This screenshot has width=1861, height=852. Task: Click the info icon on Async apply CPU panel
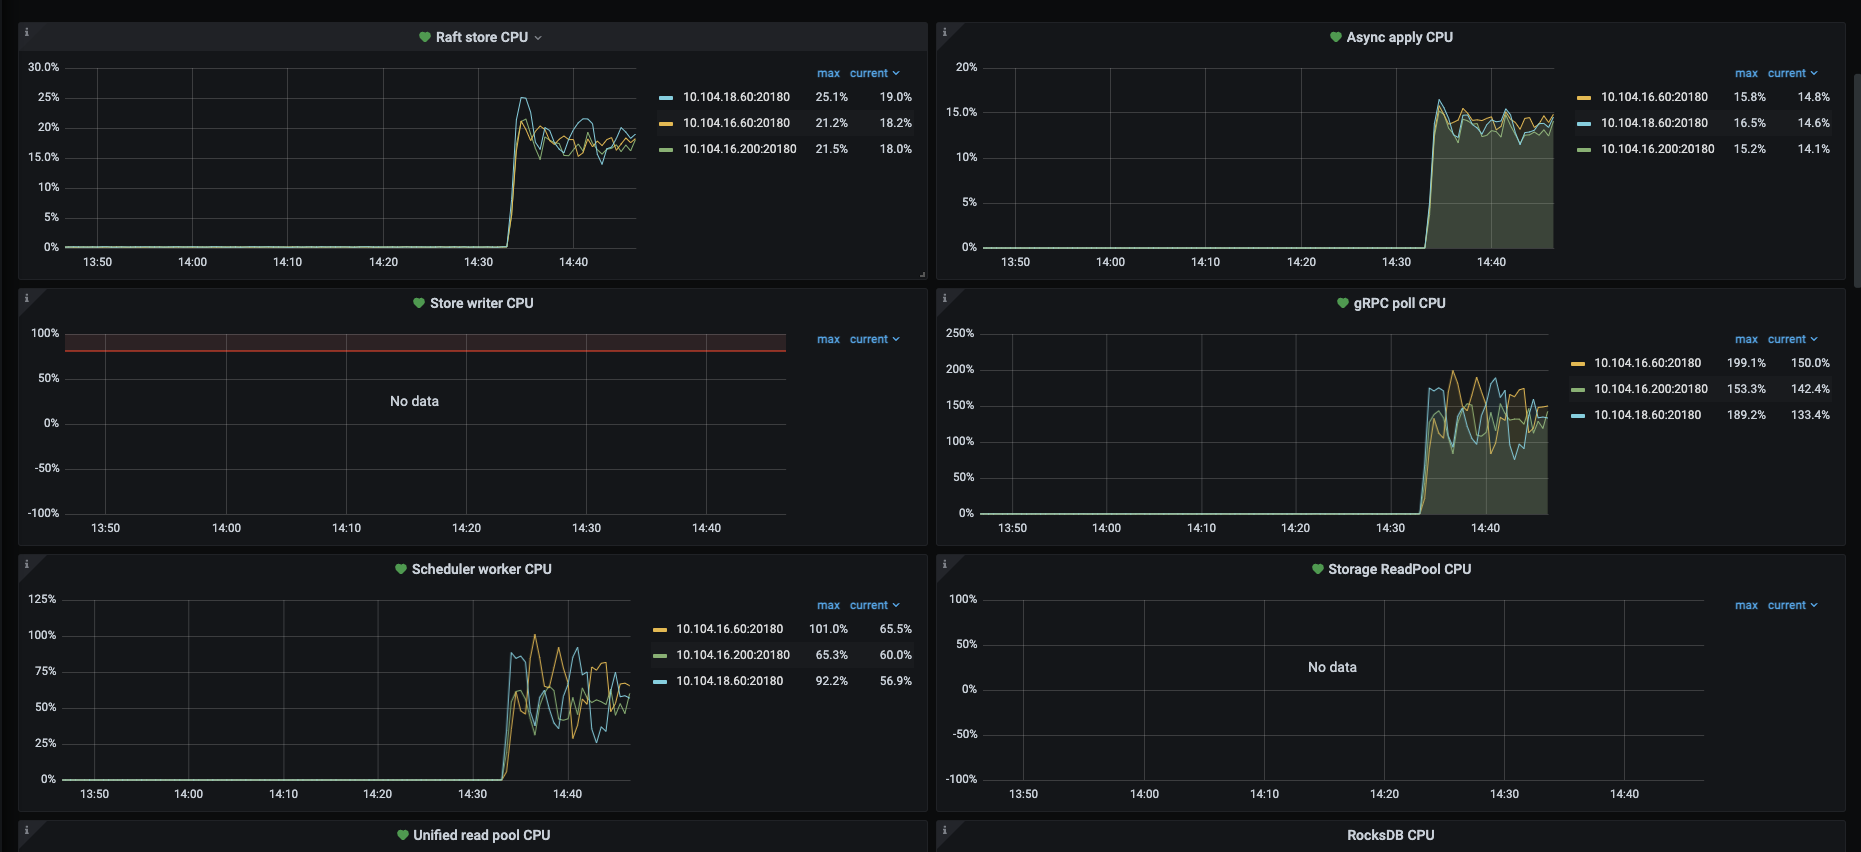coord(945,33)
